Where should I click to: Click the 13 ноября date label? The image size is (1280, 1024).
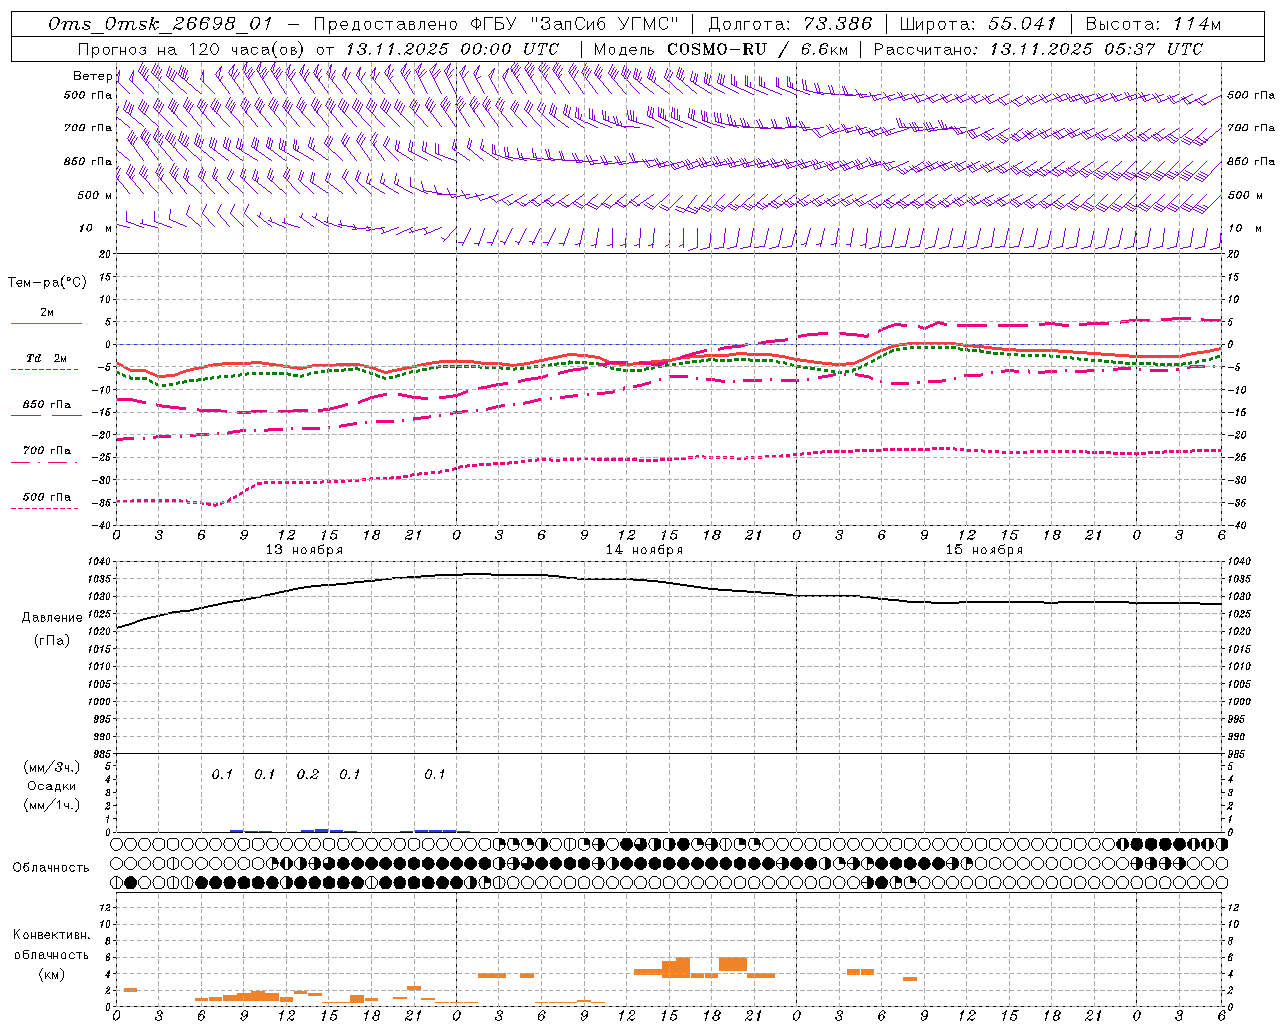304,550
